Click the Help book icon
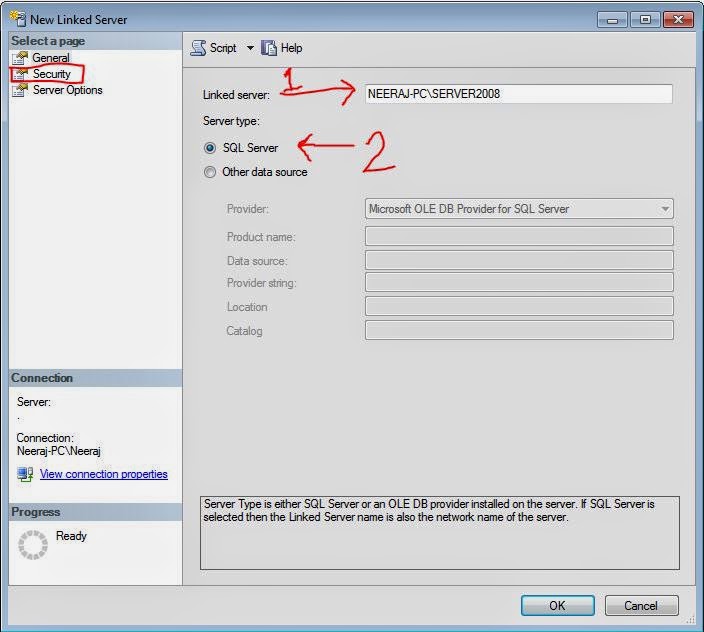This screenshot has width=704, height=632. pos(269,48)
